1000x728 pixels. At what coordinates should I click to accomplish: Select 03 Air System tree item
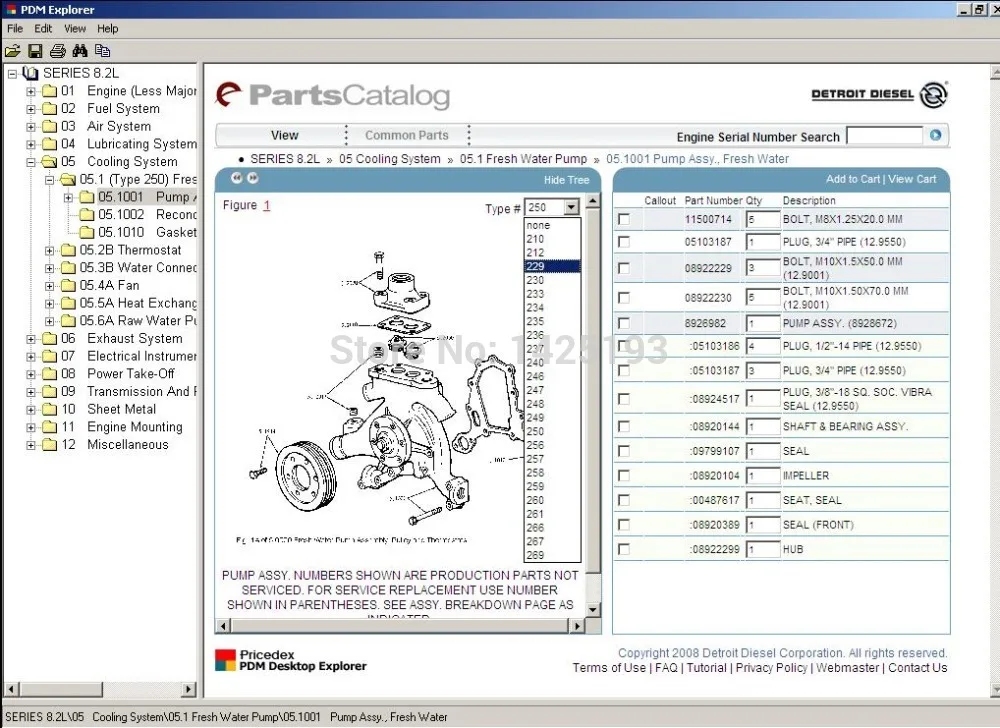tap(119, 126)
